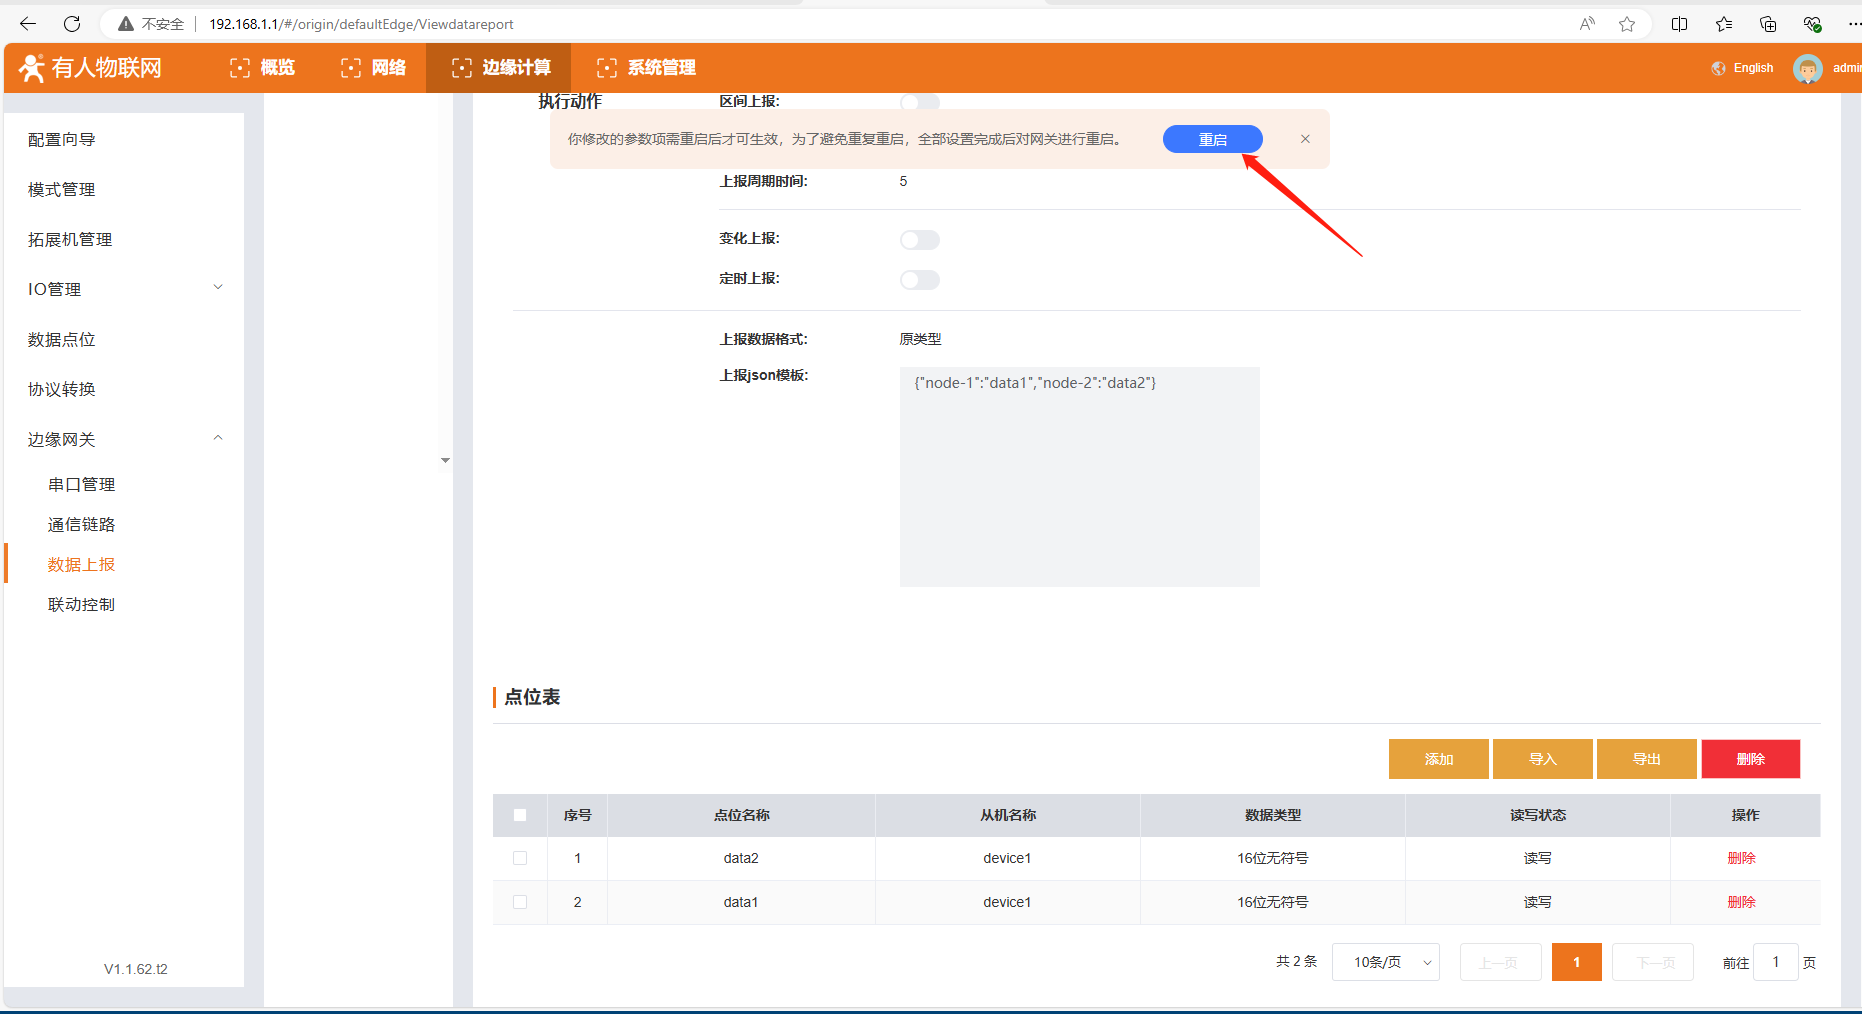Add page to favorites star icon
Viewport: 1862px width, 1014px height.
[x=1627, y=24]
